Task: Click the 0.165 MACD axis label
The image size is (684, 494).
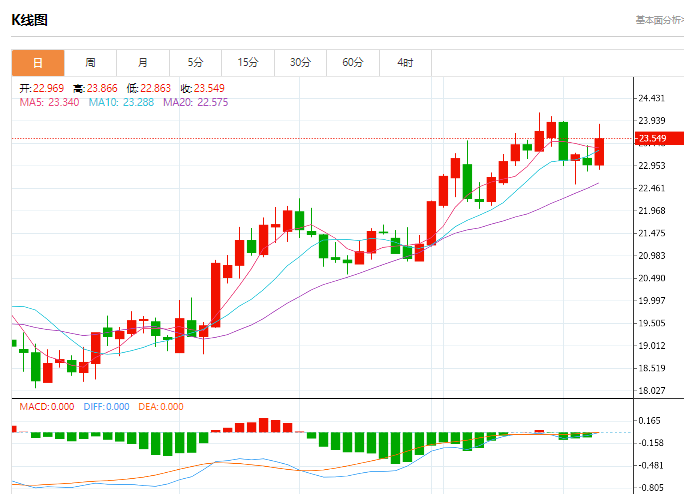Action: [x=650, y=421]
